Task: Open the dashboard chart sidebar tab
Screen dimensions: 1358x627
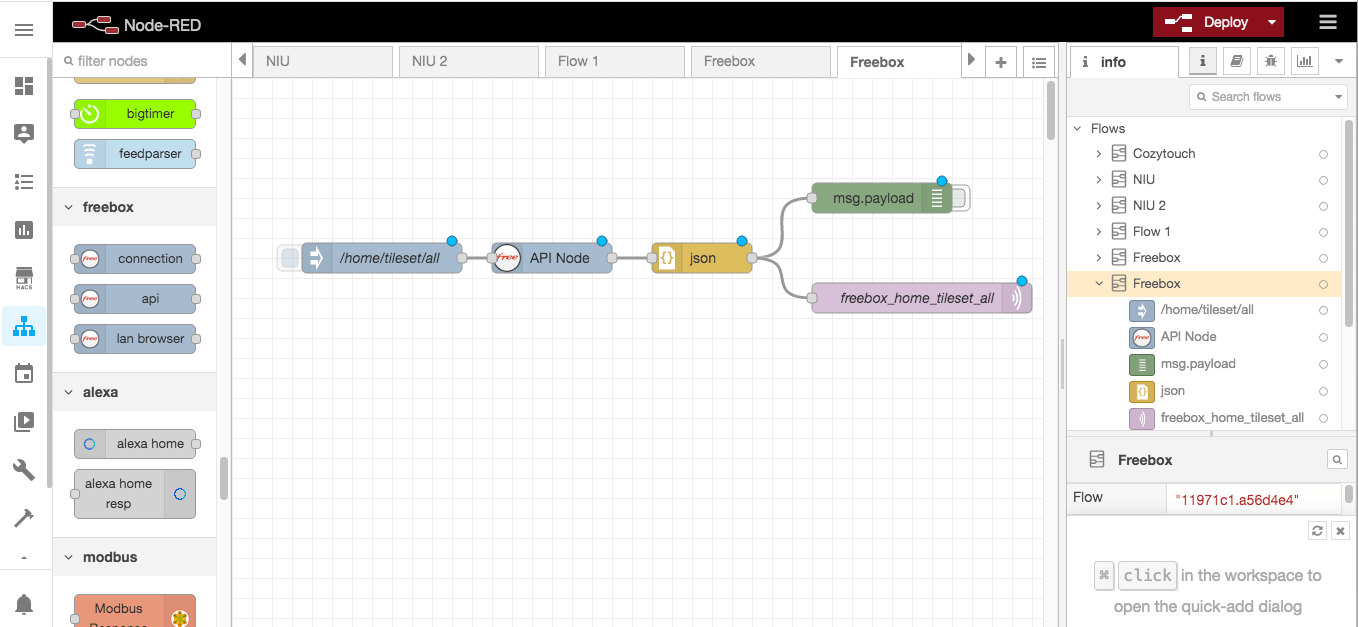Action: [x=1305, y=61]
